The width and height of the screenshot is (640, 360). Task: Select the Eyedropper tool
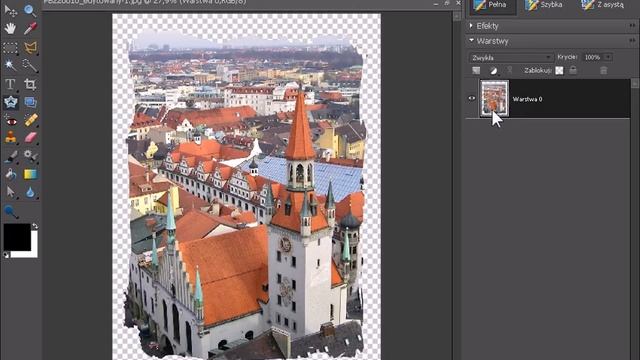[30, 28]
